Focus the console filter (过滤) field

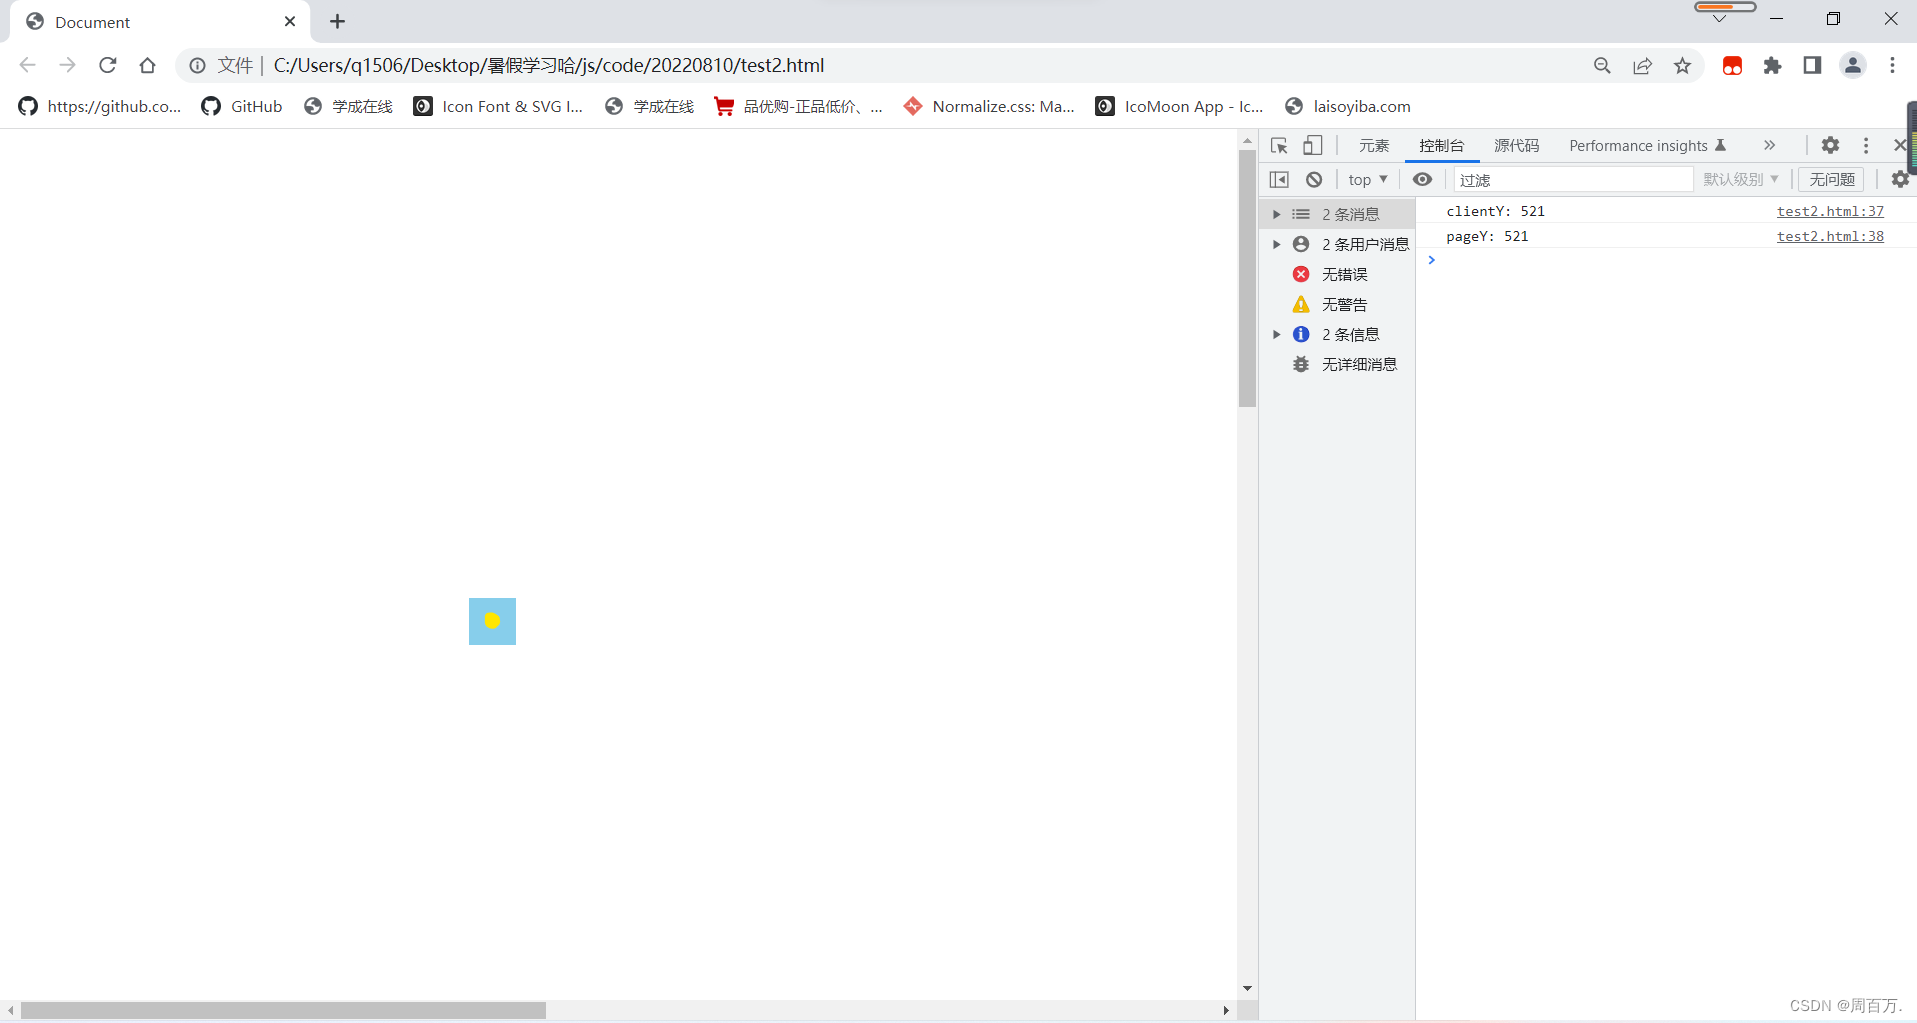(x=1574, y=179)
